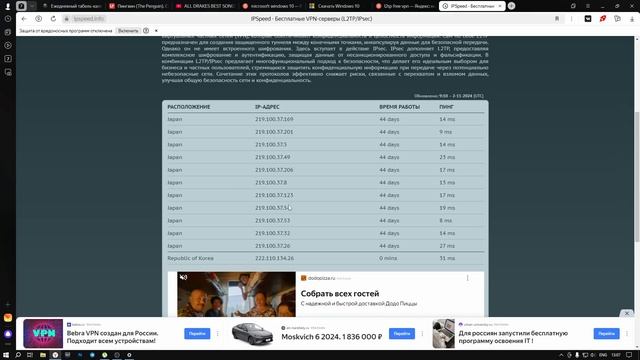This screenshot has height=360, width=640.
Task: Switch to the Скачать Windows 10 tab
Action: click(x=338, y=6)
